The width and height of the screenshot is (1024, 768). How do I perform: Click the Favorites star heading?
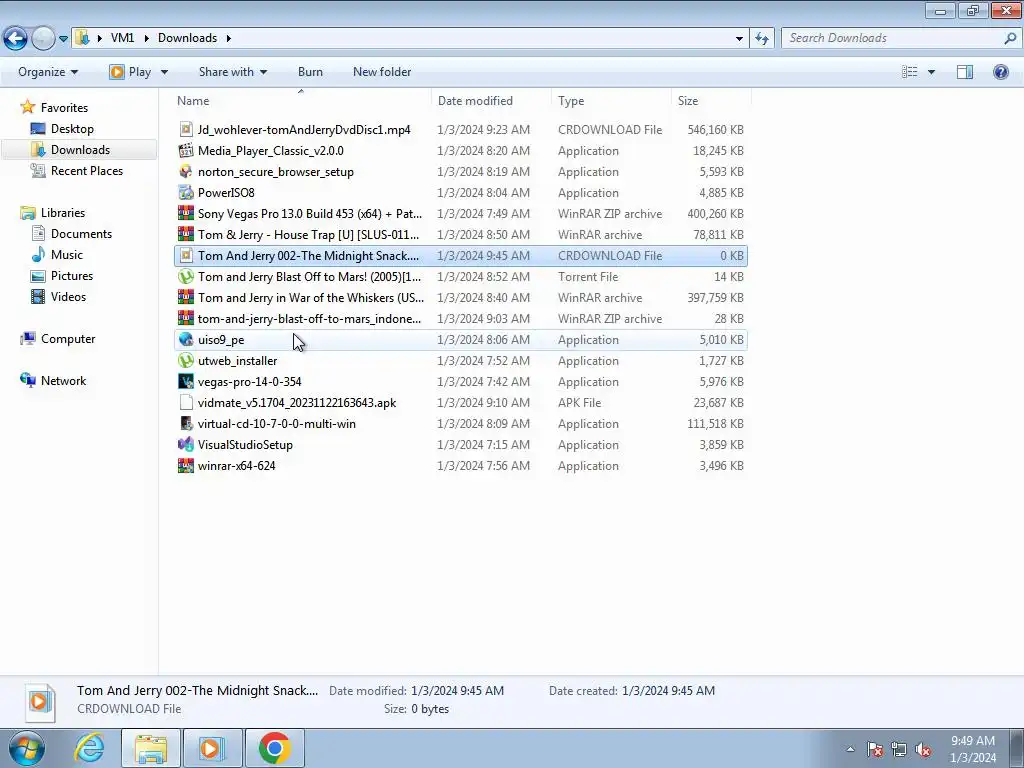coord(54,108)
